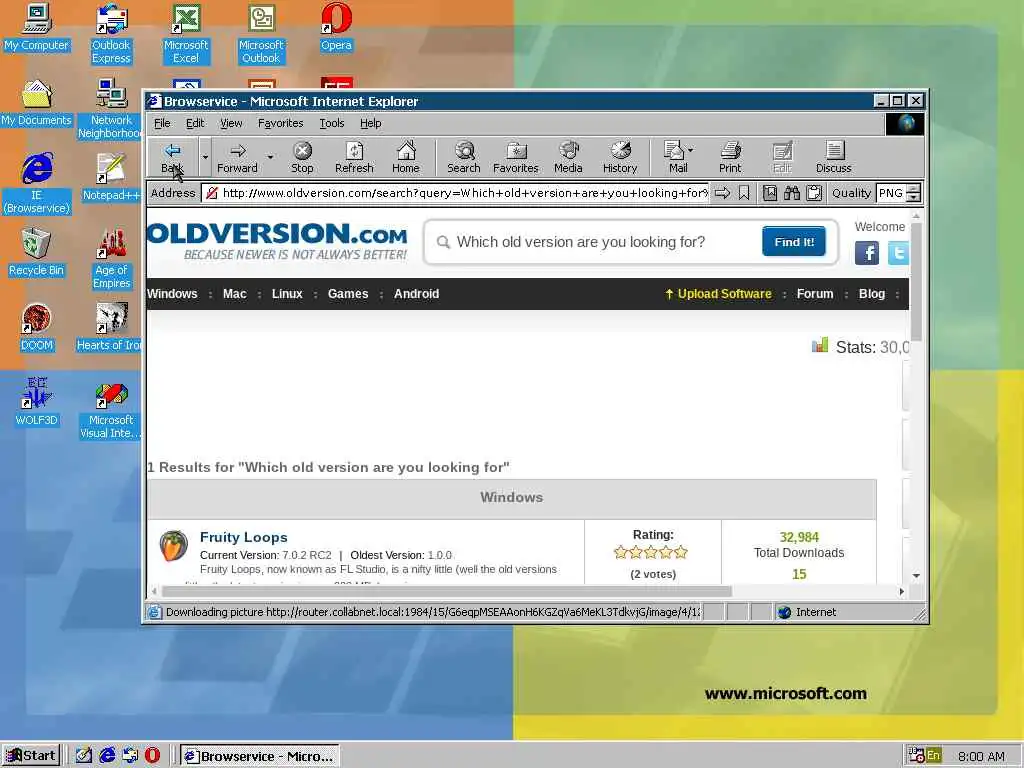Increase Quality with the up stepper

click(914, 189)
